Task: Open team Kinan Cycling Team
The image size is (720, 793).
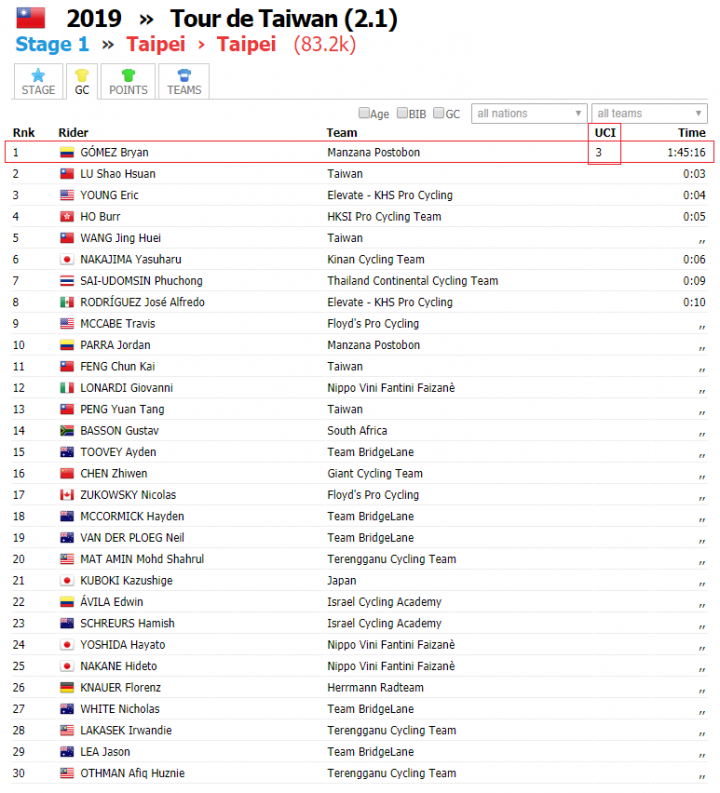Action: coord(376,259)
